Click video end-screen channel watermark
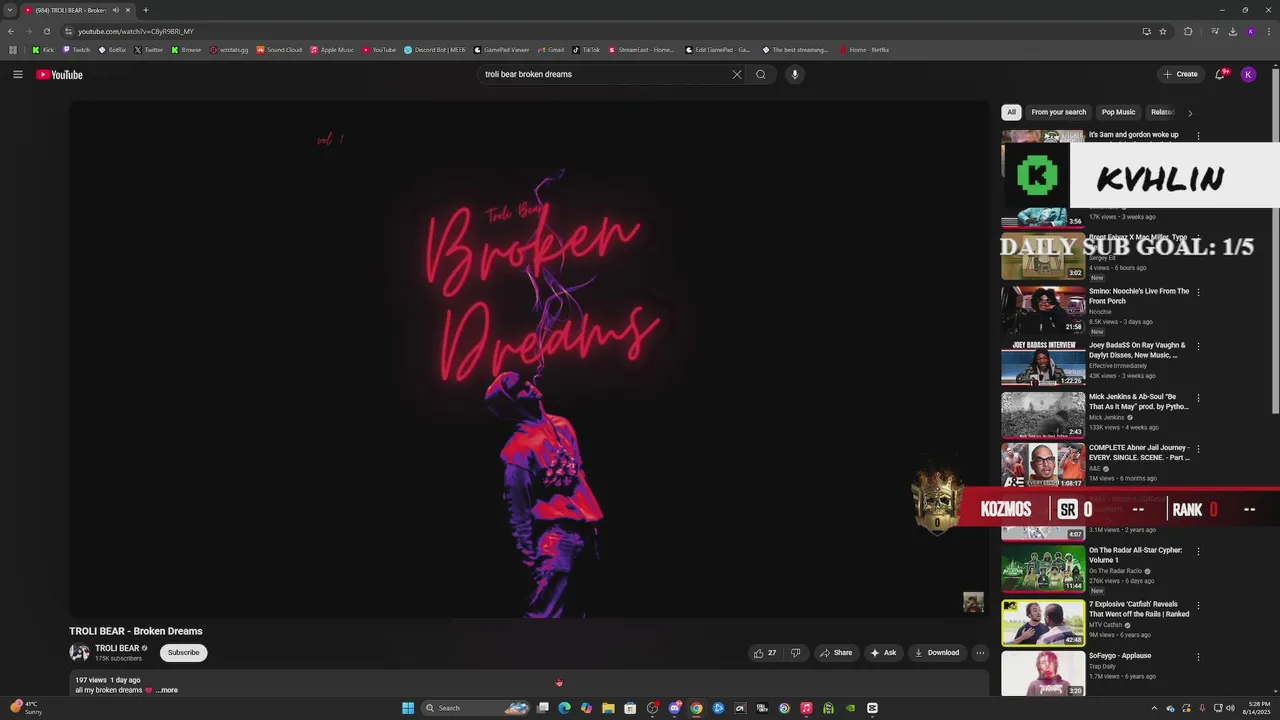 click(x=973, y=602)
